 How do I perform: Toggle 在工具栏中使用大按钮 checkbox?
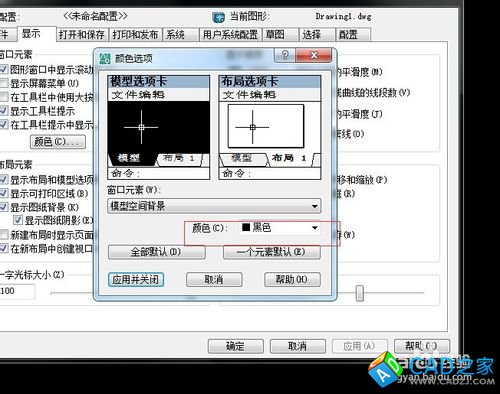(x=3, y=97)
